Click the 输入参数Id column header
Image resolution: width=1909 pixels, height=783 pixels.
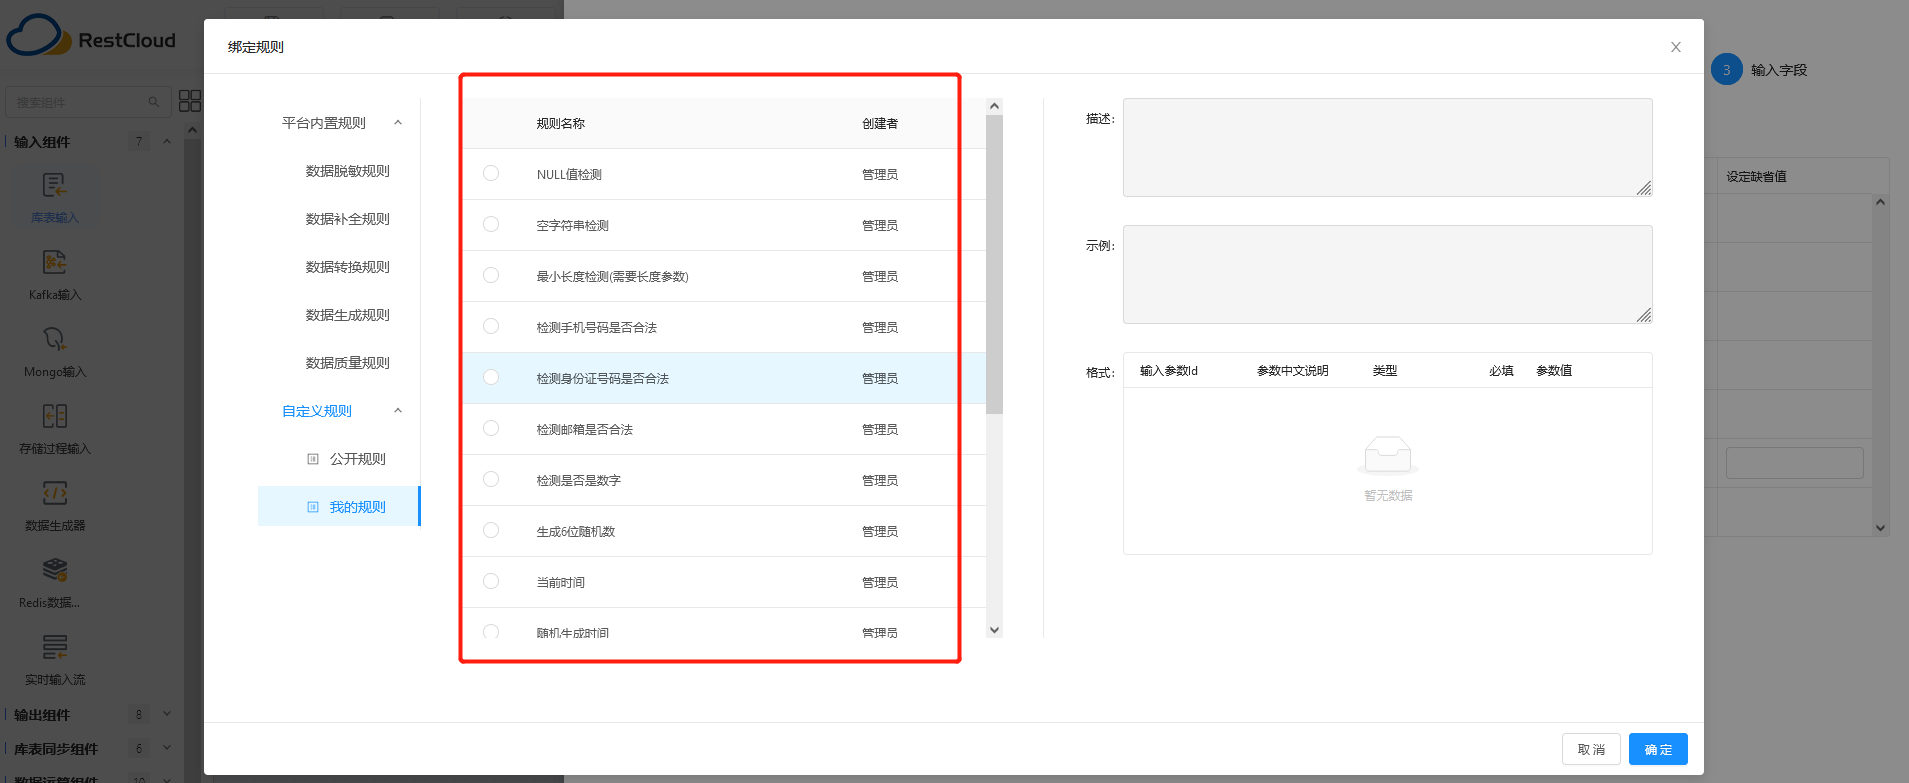pyautogui.click(x=1169, y=371)
